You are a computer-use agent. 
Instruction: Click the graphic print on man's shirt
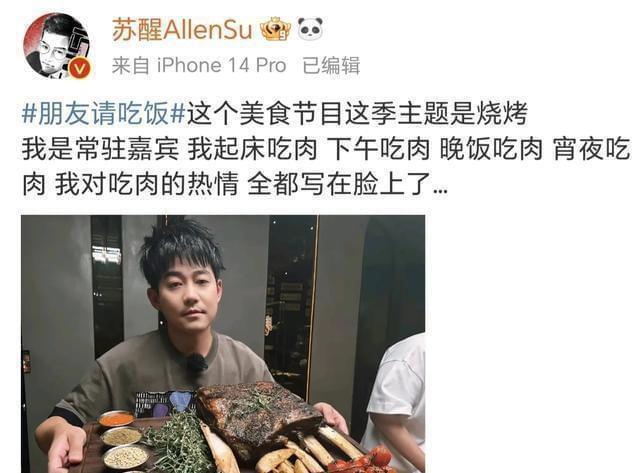click(165, 403)
